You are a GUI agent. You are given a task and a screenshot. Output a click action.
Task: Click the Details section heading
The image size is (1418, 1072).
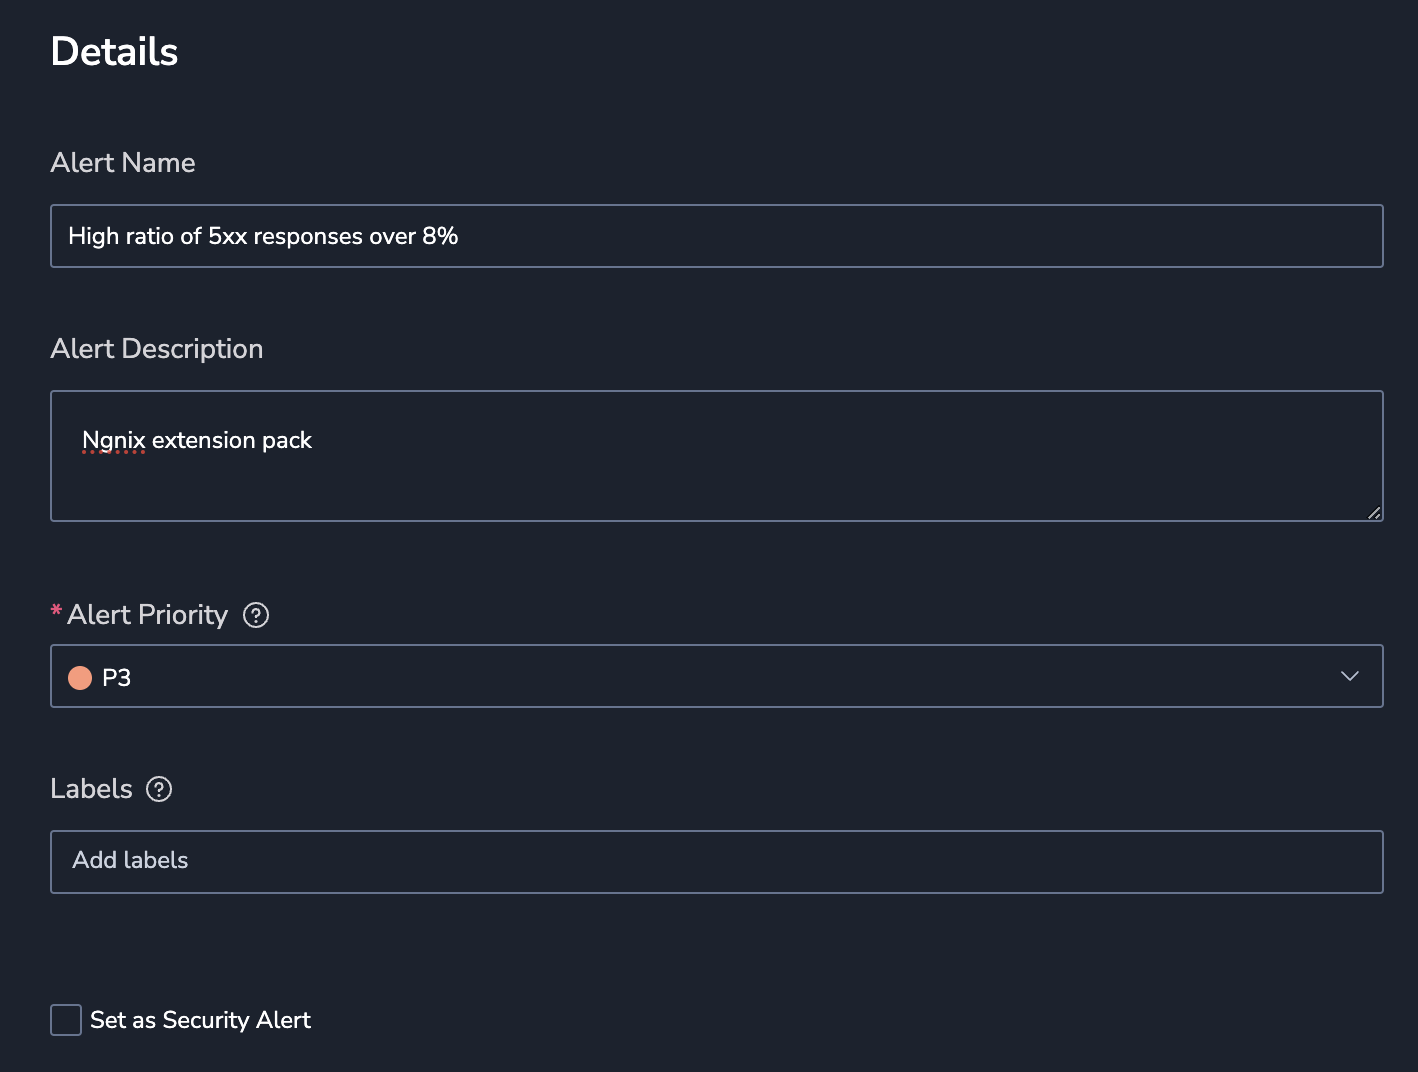[114, 52]
